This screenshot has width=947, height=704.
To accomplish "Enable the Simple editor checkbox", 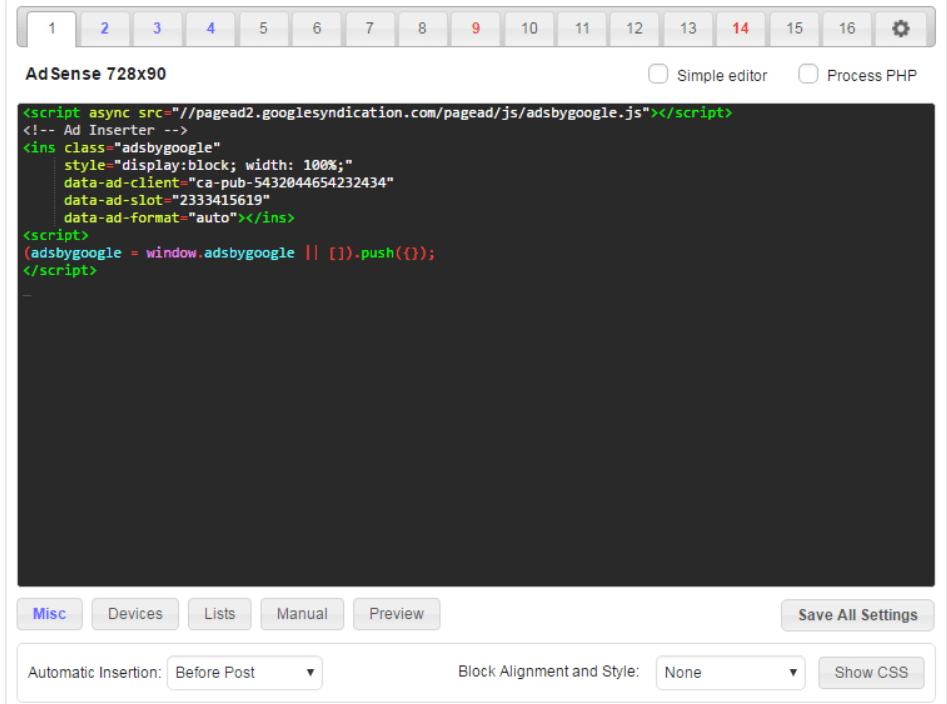I will click(658, 74).
